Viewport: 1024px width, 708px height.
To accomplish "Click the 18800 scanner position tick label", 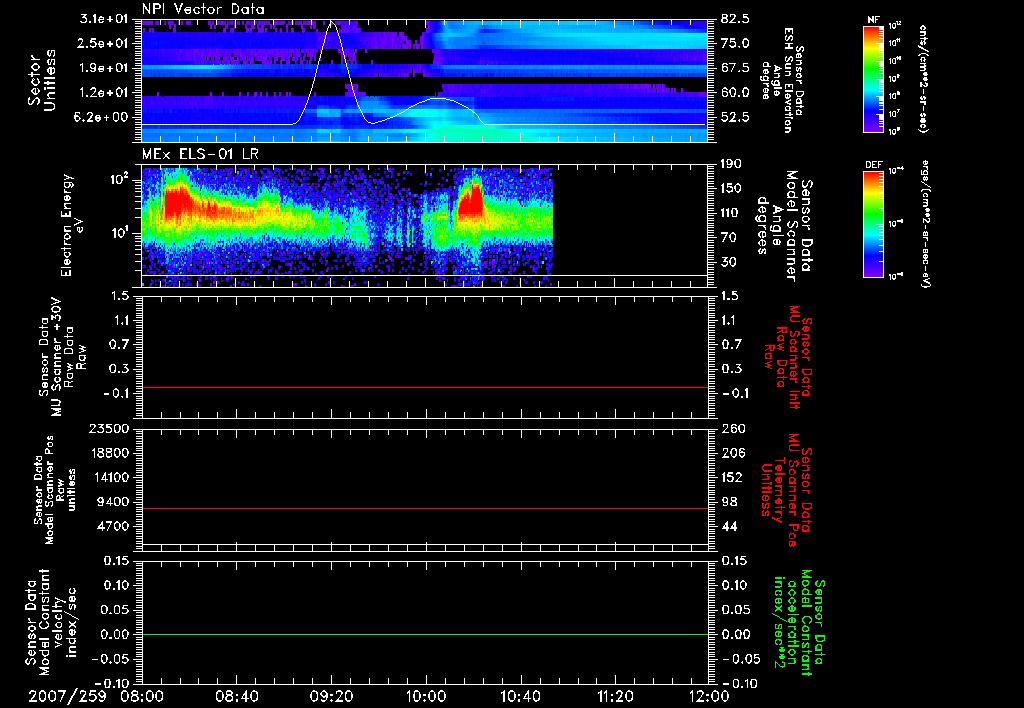I will 110,453.
